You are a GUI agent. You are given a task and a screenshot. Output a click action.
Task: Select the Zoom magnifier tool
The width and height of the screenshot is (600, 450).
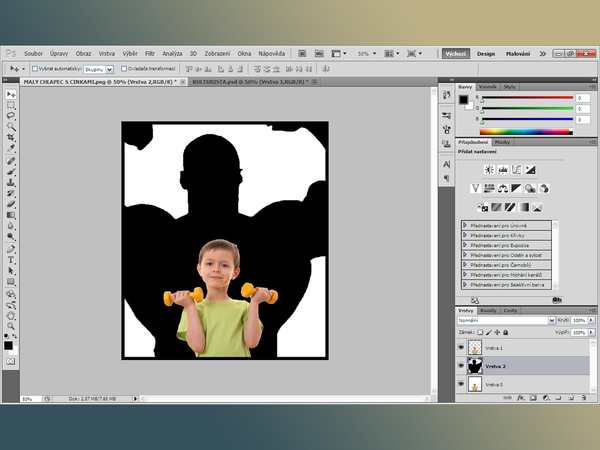click(x=11, y=324)
